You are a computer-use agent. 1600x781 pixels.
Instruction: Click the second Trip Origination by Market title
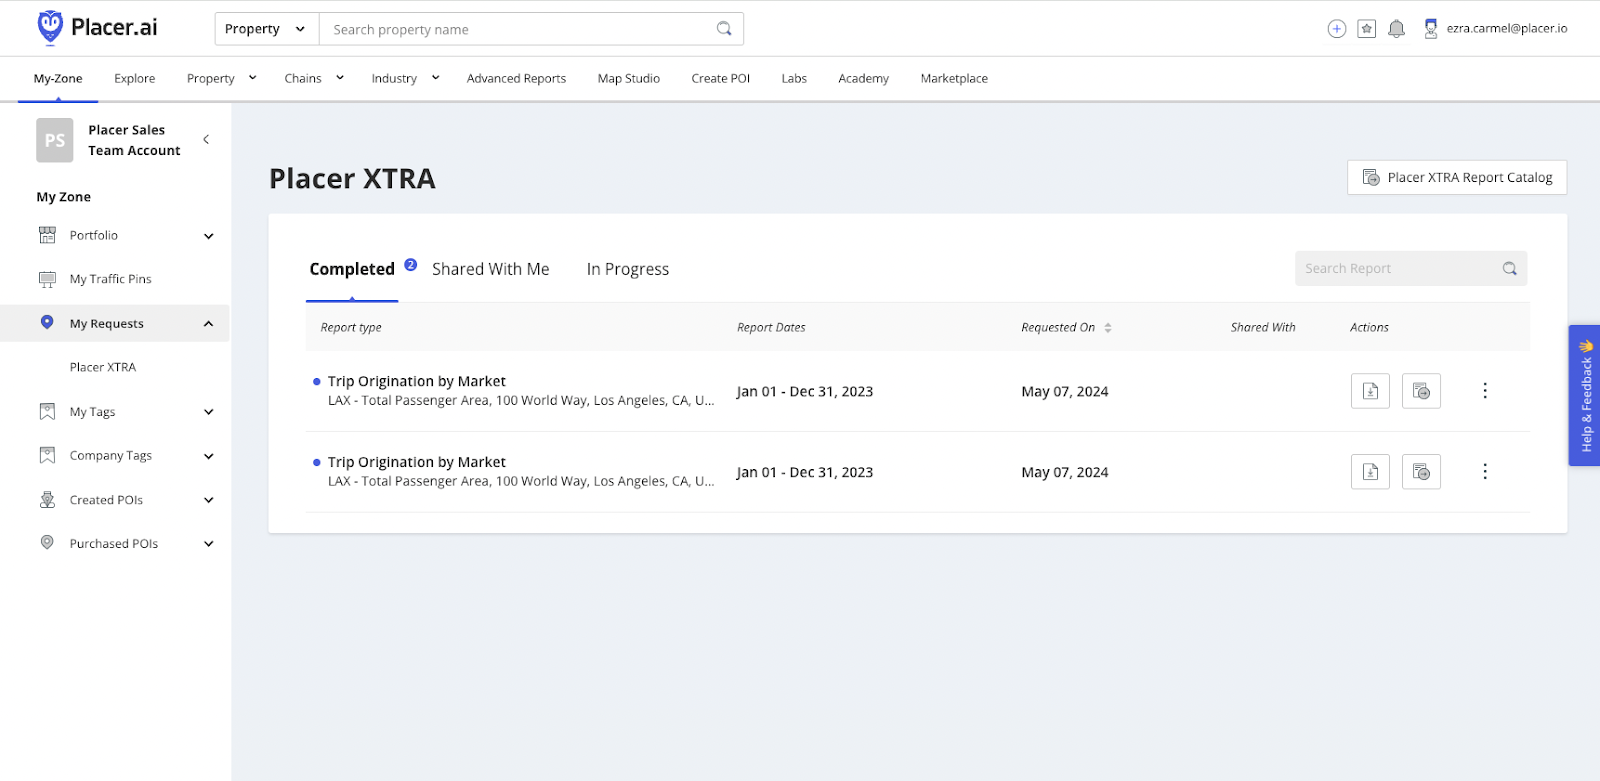417,462
